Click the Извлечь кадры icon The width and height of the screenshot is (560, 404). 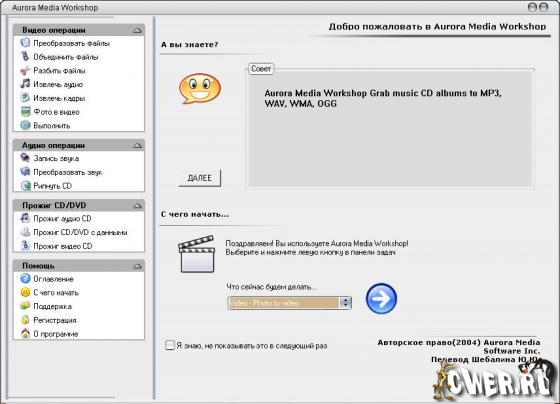click(x=25, y=98)
